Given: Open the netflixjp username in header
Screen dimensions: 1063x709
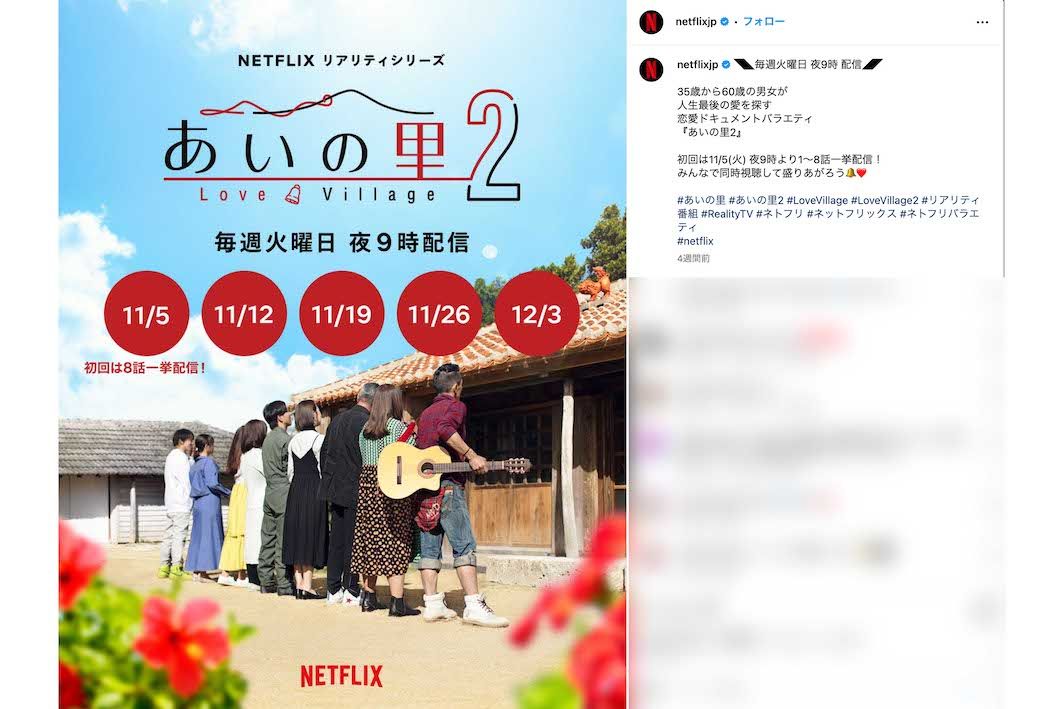Looking at the screenshot, I should 696,22.
